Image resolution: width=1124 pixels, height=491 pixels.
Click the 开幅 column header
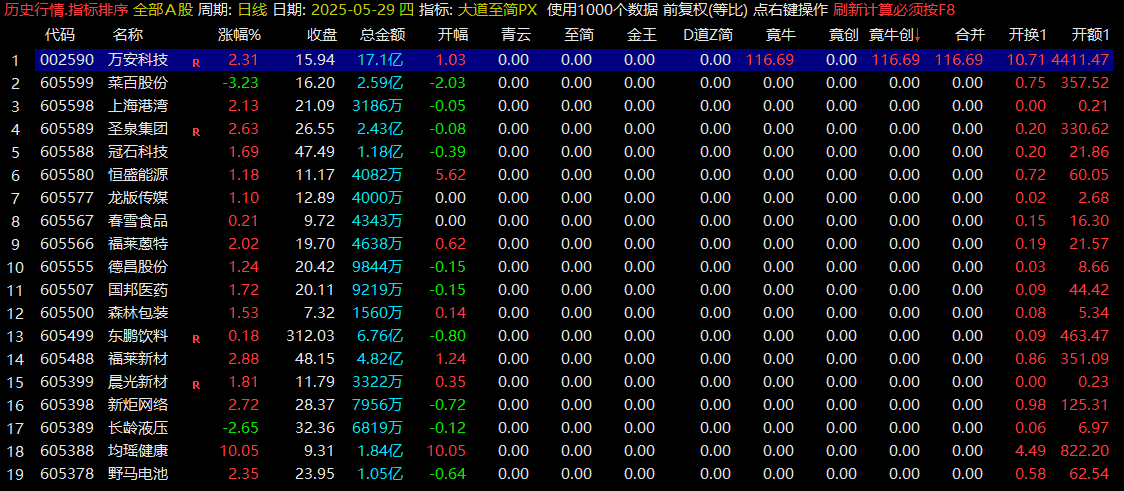453,34
